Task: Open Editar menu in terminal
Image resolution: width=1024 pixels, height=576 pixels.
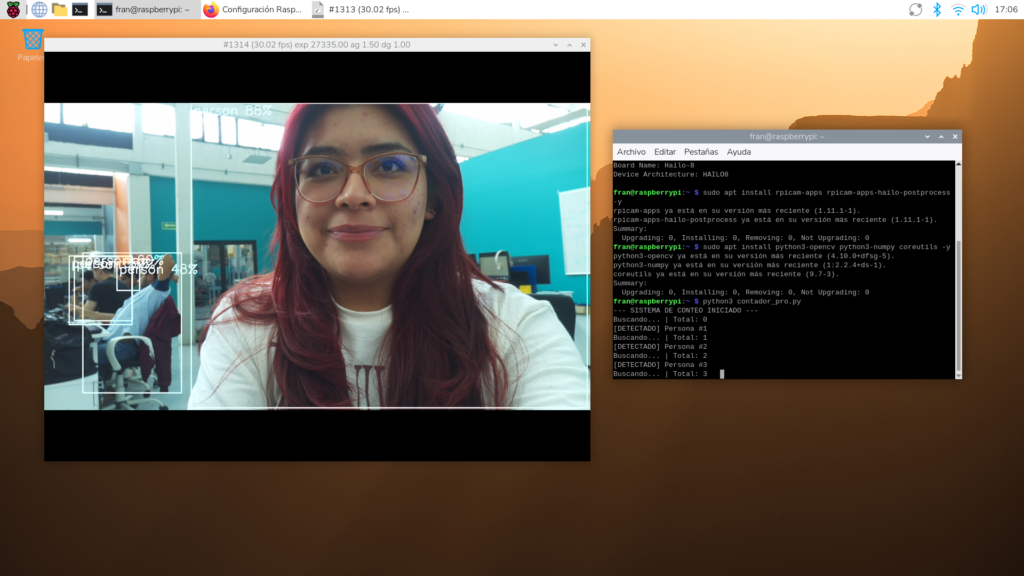Action: coord(665,152)
